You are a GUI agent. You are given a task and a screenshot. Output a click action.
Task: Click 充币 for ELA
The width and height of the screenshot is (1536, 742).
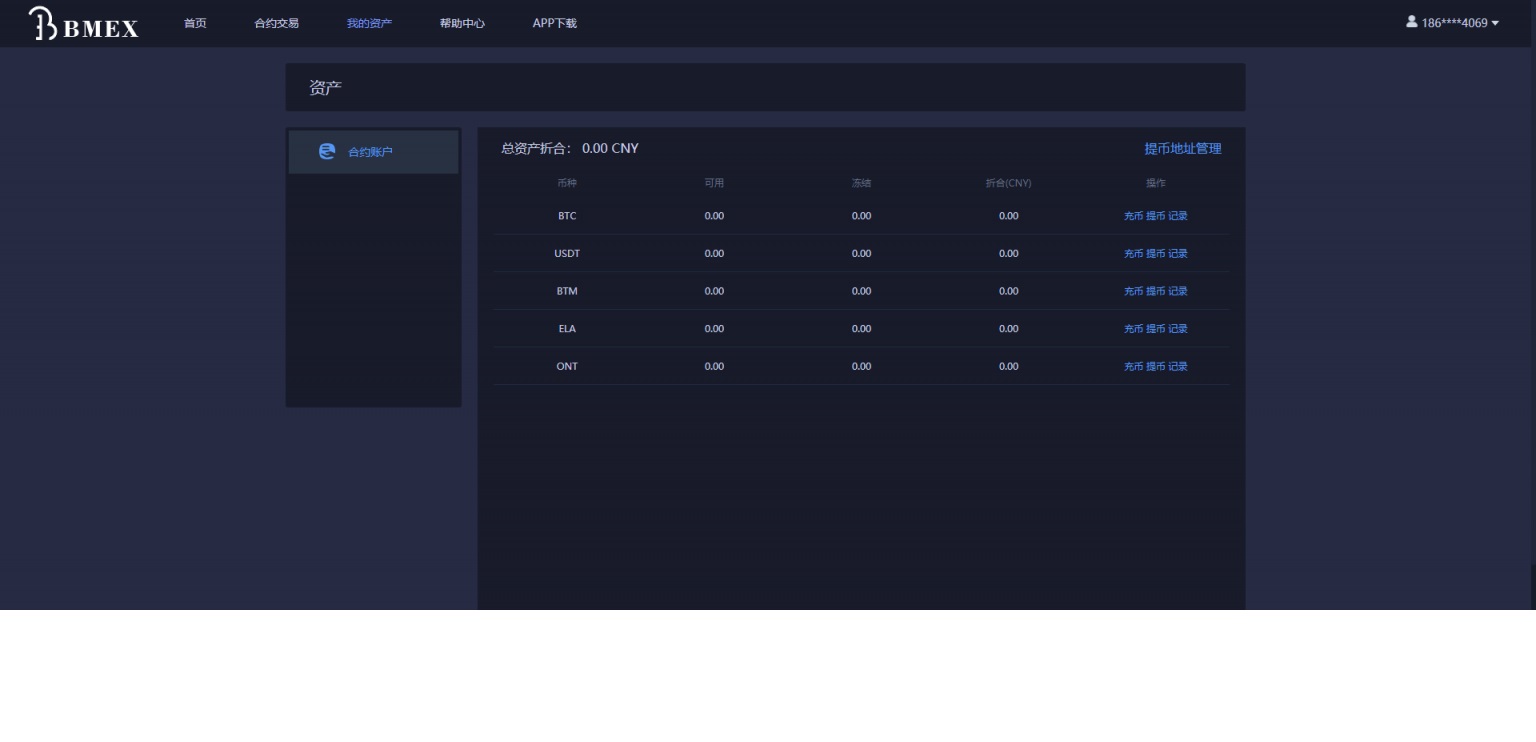pos(1133,329)
